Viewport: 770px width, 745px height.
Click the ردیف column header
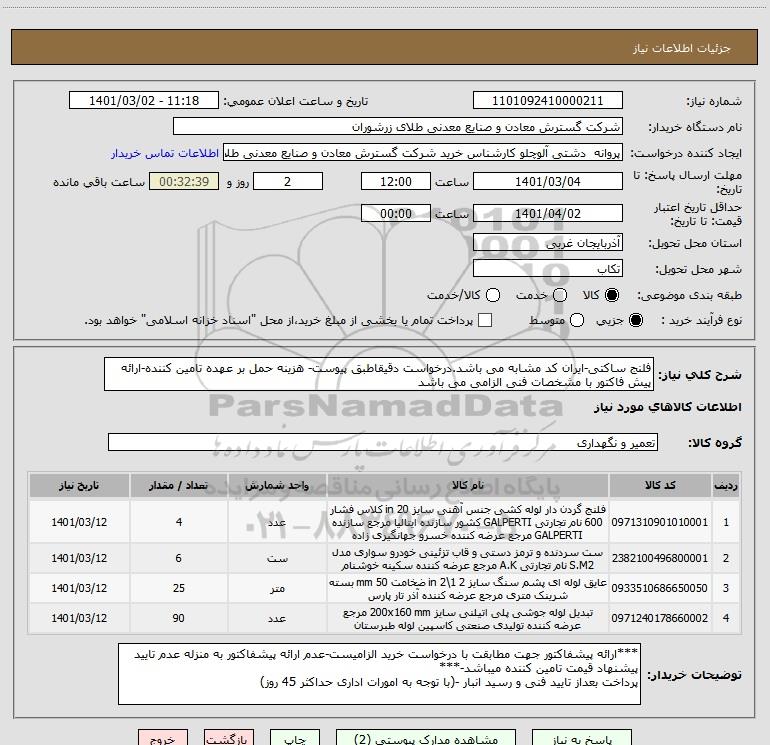(x=726, y=485)
